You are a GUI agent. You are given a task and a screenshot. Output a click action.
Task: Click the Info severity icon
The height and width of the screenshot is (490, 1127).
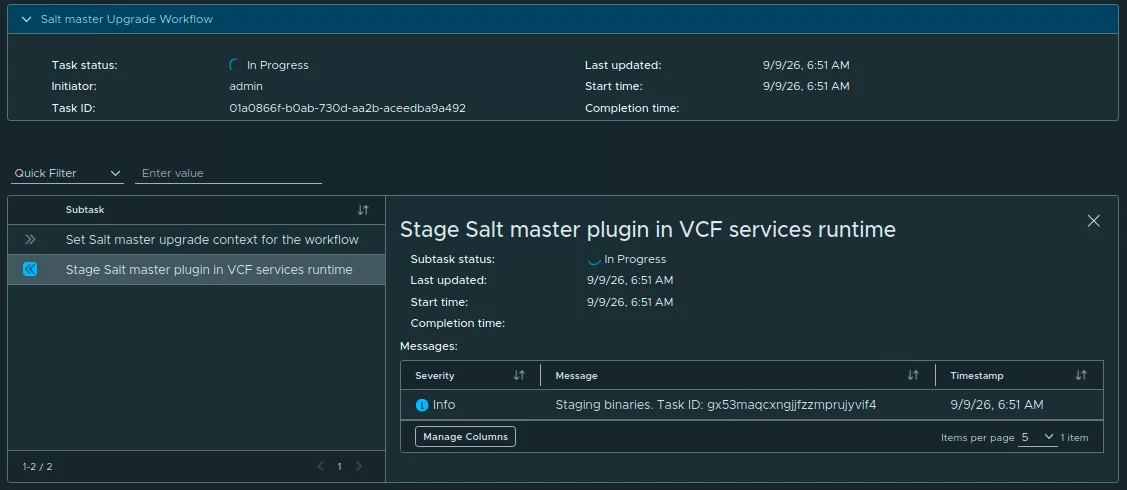tap(422, 405)
